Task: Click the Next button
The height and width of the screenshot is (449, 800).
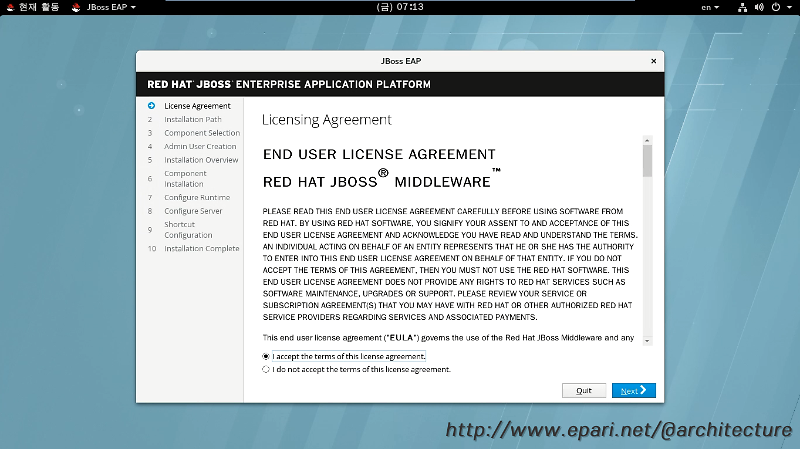Action: [x=634, y=390]
